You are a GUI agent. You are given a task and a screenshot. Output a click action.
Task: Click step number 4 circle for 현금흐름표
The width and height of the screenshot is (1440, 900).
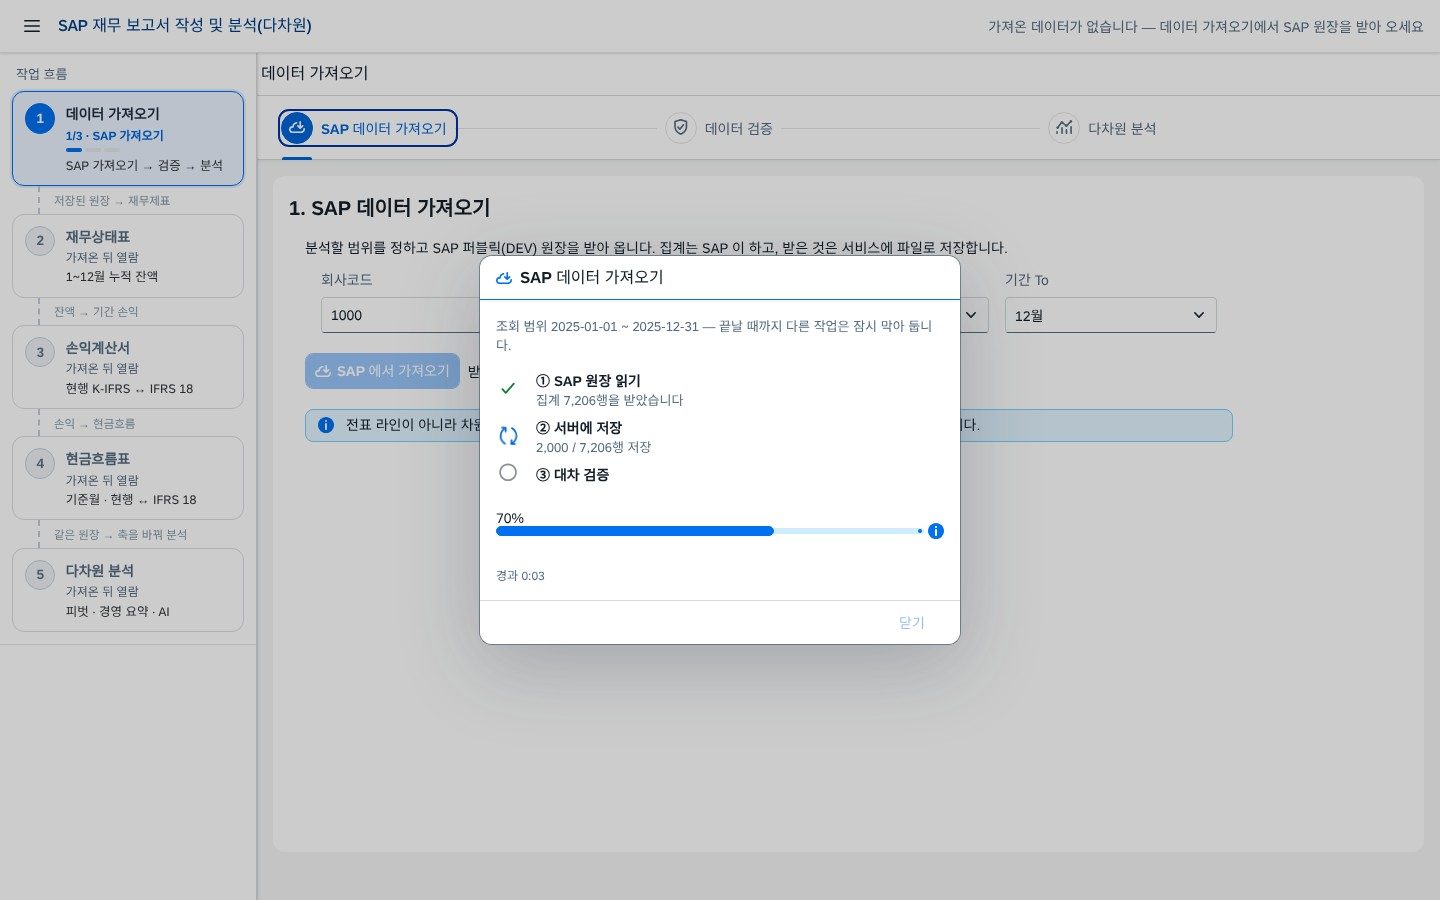(x=40, y=463)
